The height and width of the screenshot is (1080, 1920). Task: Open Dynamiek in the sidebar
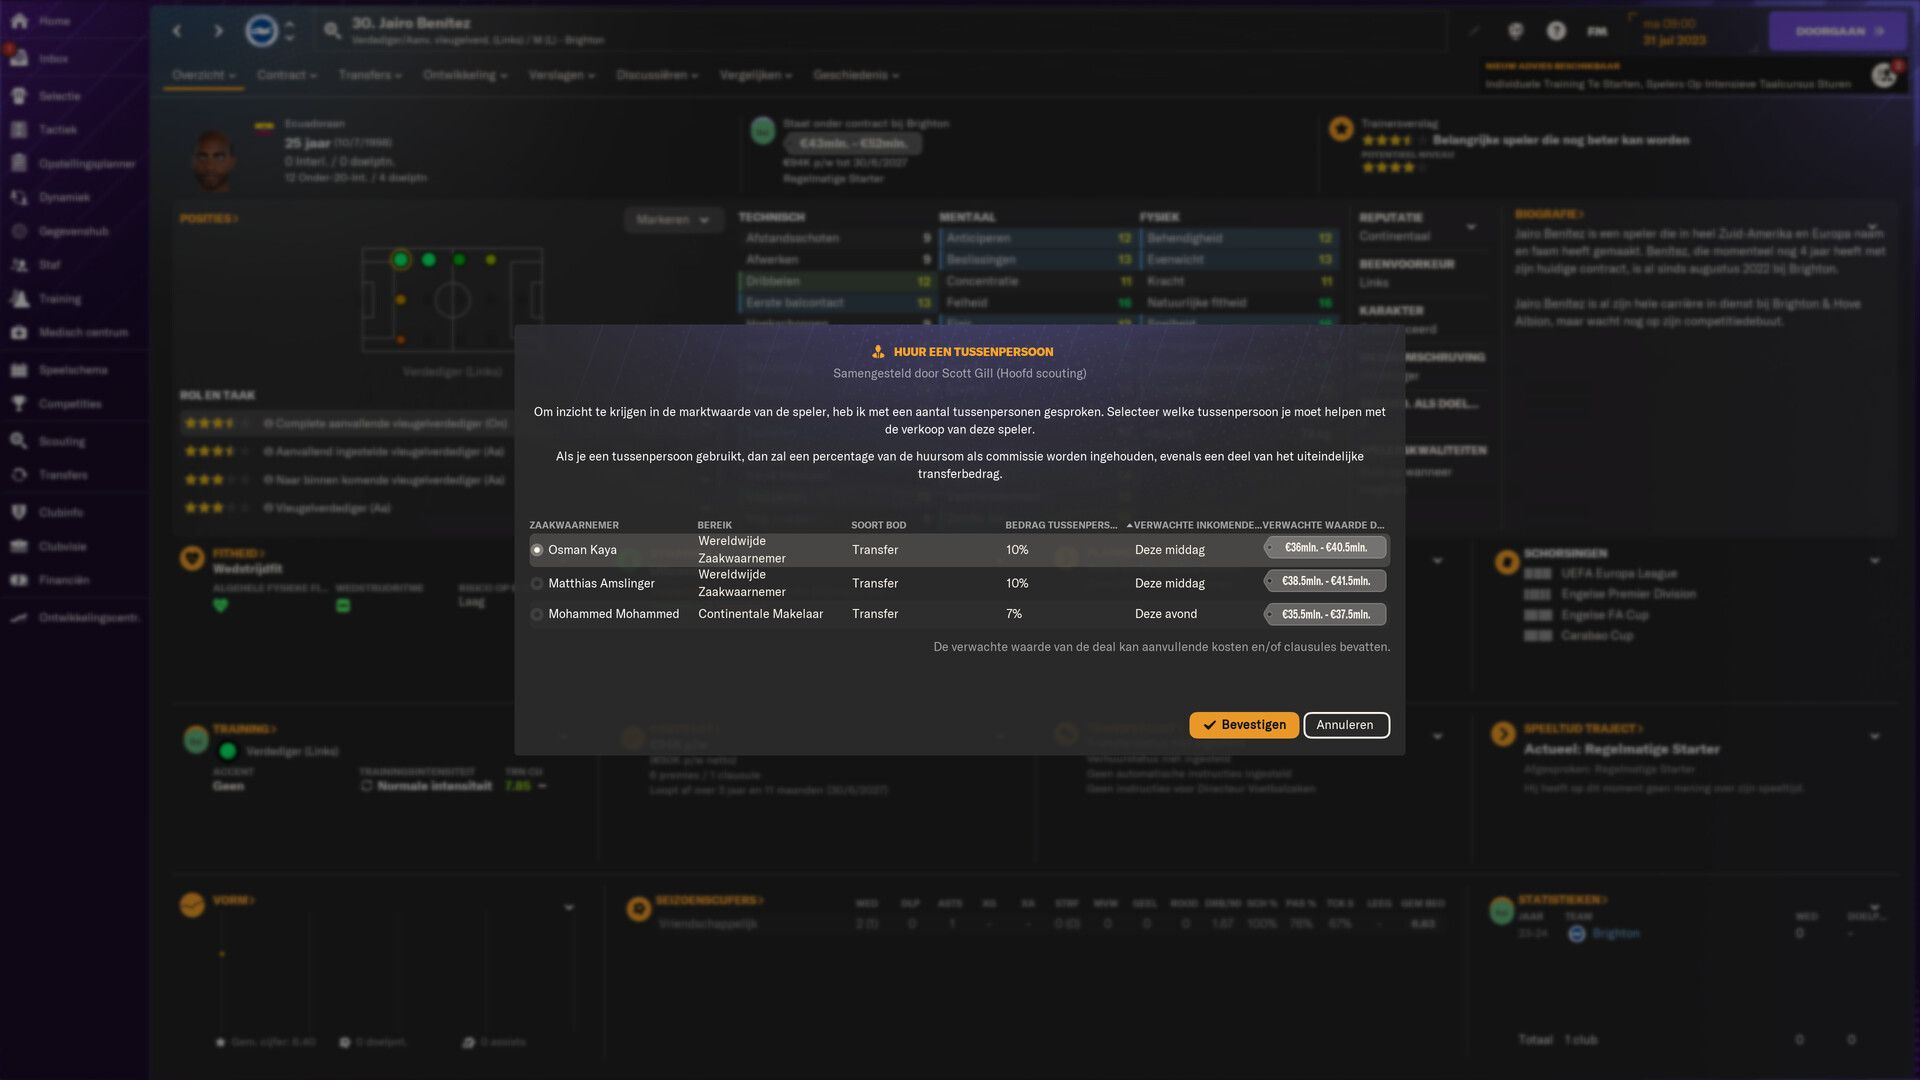(64, 198)
